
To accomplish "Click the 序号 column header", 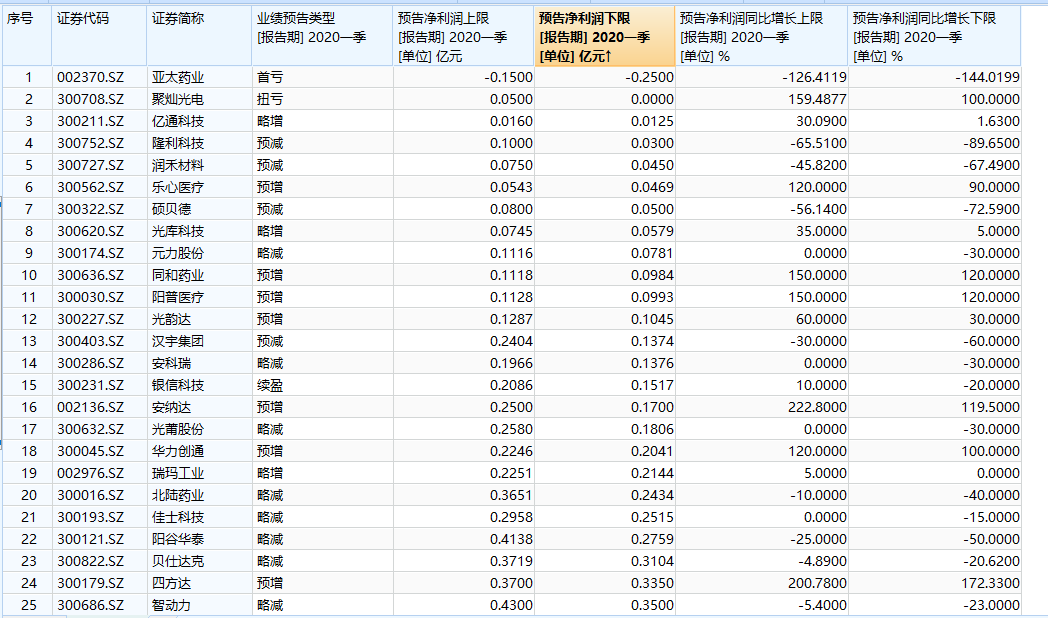I will pyautogui.click(x=27, y=37).
